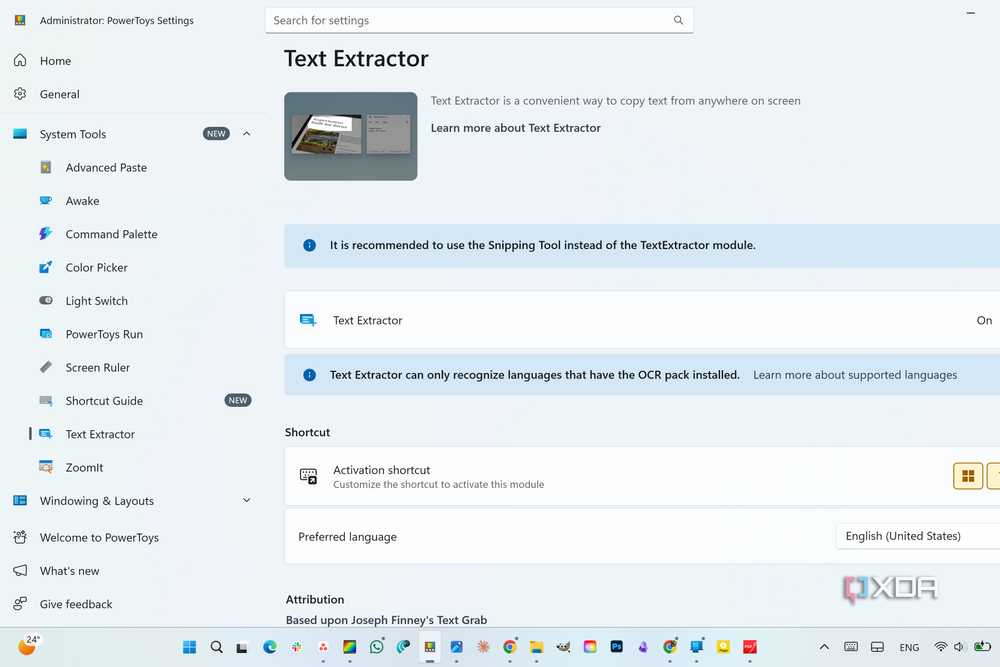Select the Command Palette label in sidebar
This screenshot has width=1000, height=667.
pos(111,234)
